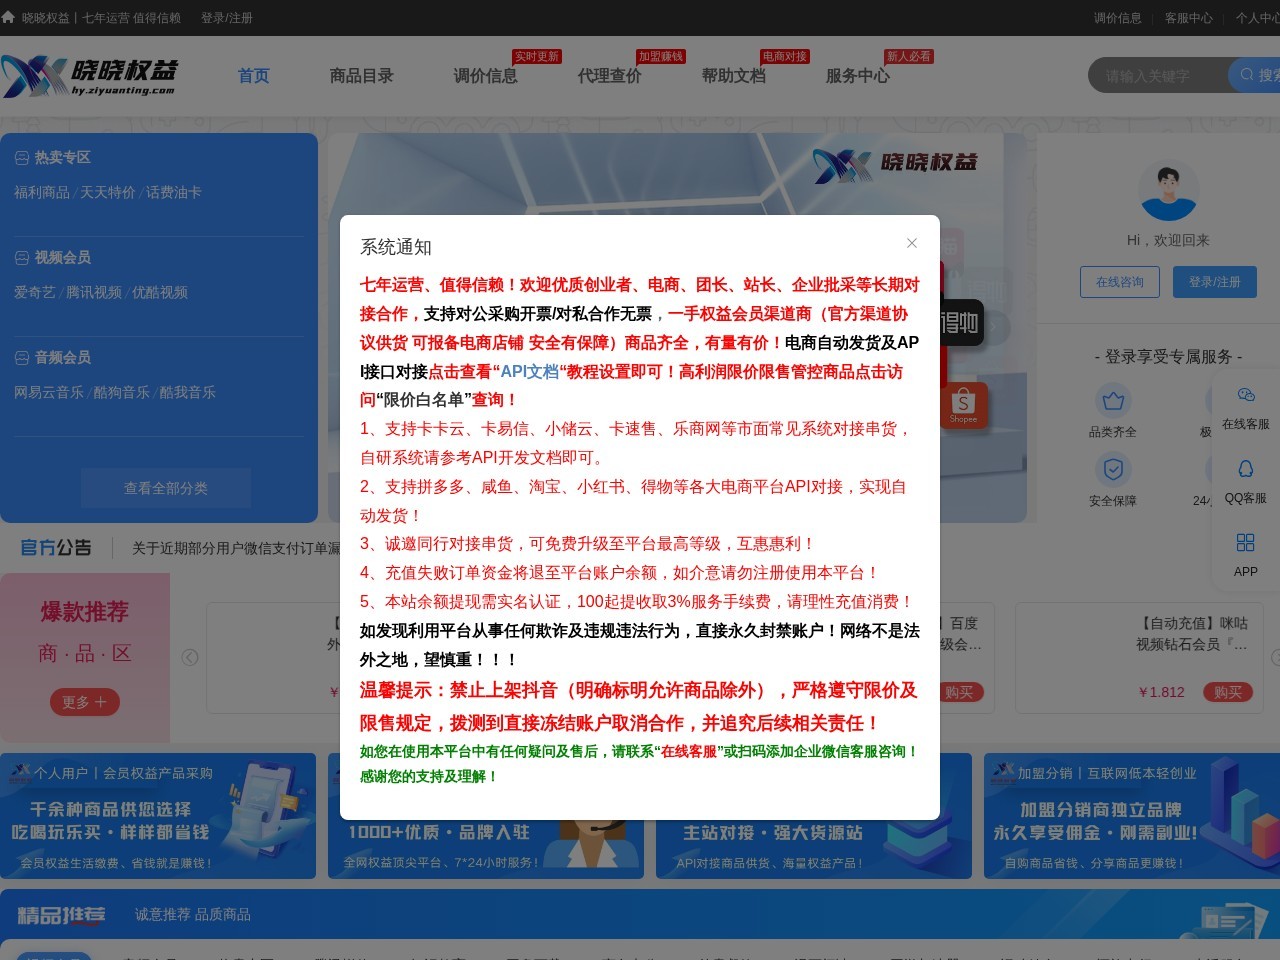Close the 系统通知 popup
The width and height of the screenshot is (1280, 960).
[x=911, y=243]
